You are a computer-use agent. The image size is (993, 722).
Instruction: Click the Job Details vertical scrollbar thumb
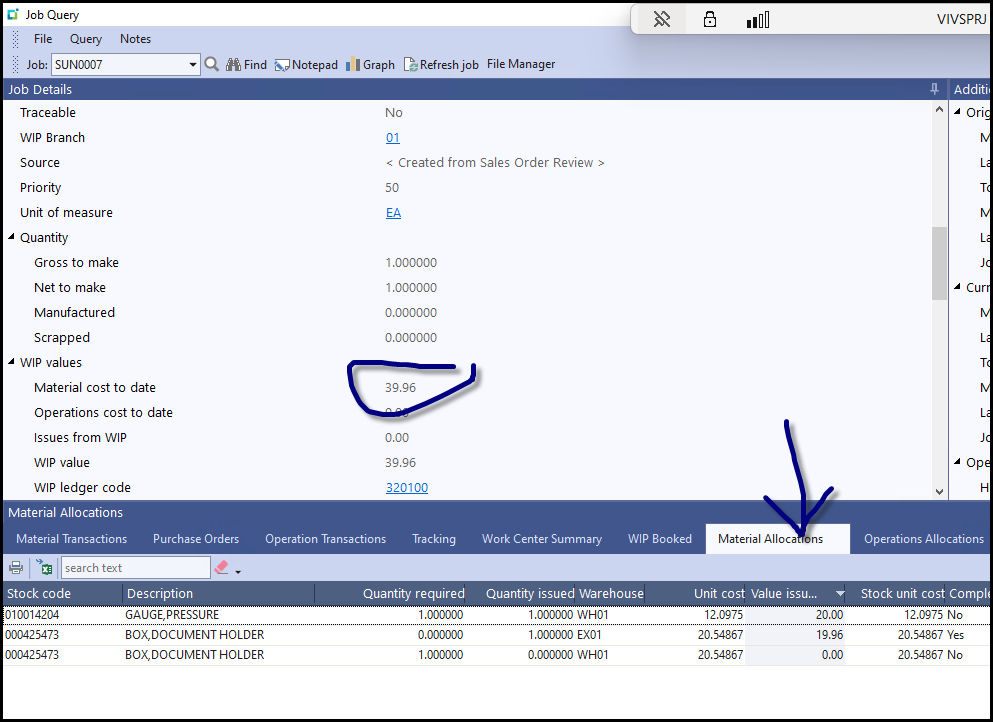(x=939, y=262)
